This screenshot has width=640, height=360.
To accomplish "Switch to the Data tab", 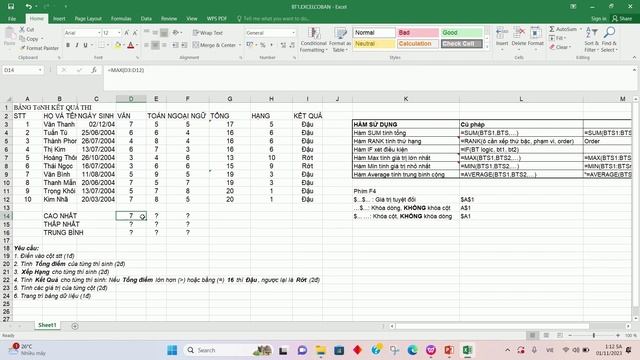I will pyautogui.click(x=146, y=19).
